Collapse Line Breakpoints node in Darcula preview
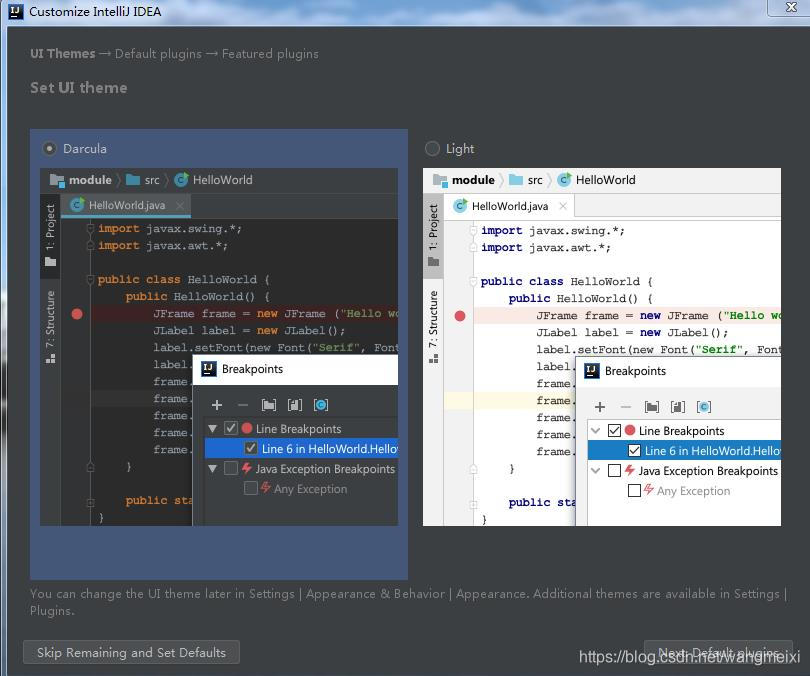810x676 pixels. point(212,429)
